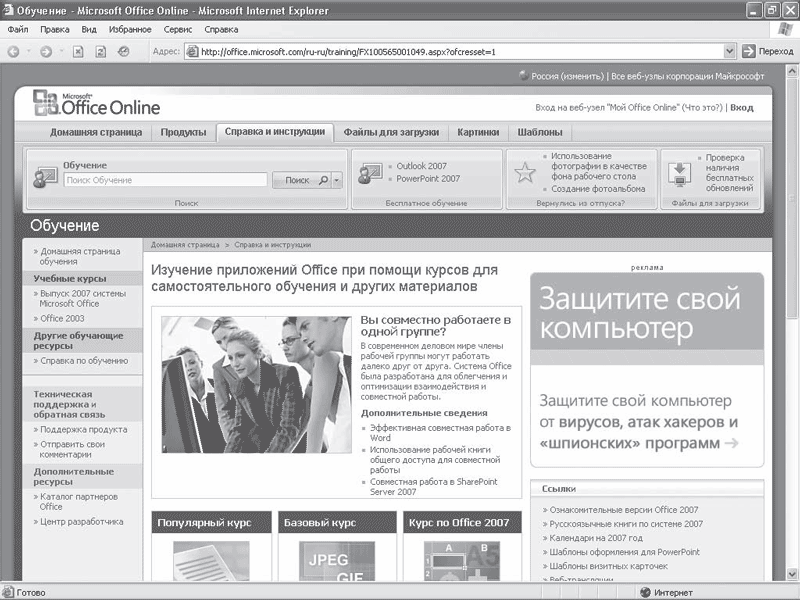Screen dimensions: 800x600
Task: Click the download icon in Файлы для загрузки panel
Action: point(680,174)
